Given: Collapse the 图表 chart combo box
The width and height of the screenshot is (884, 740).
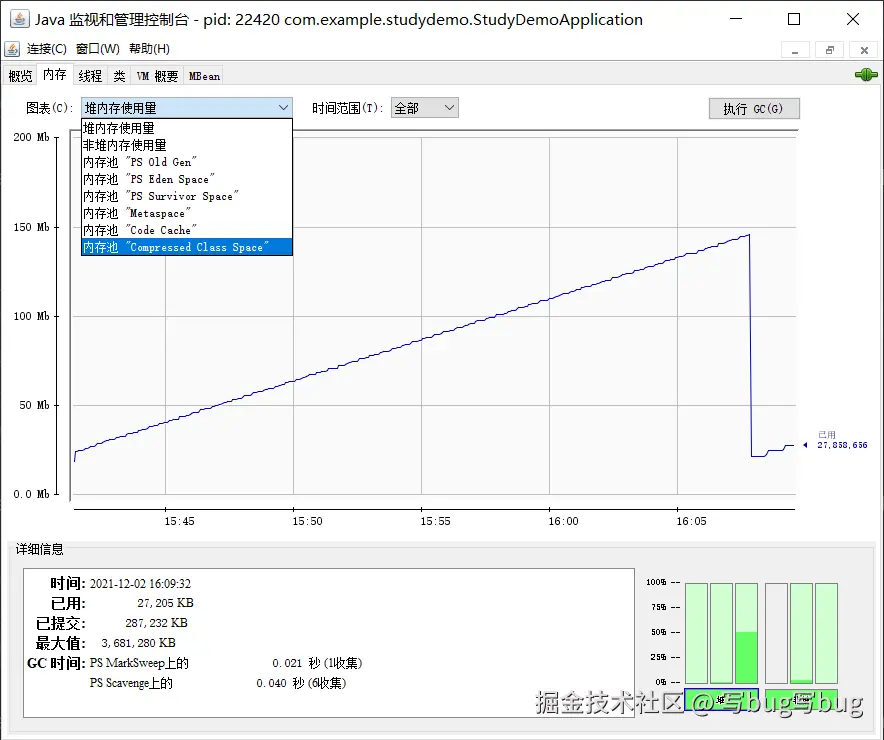Looking at the screenshot, I should click(187, 108).
